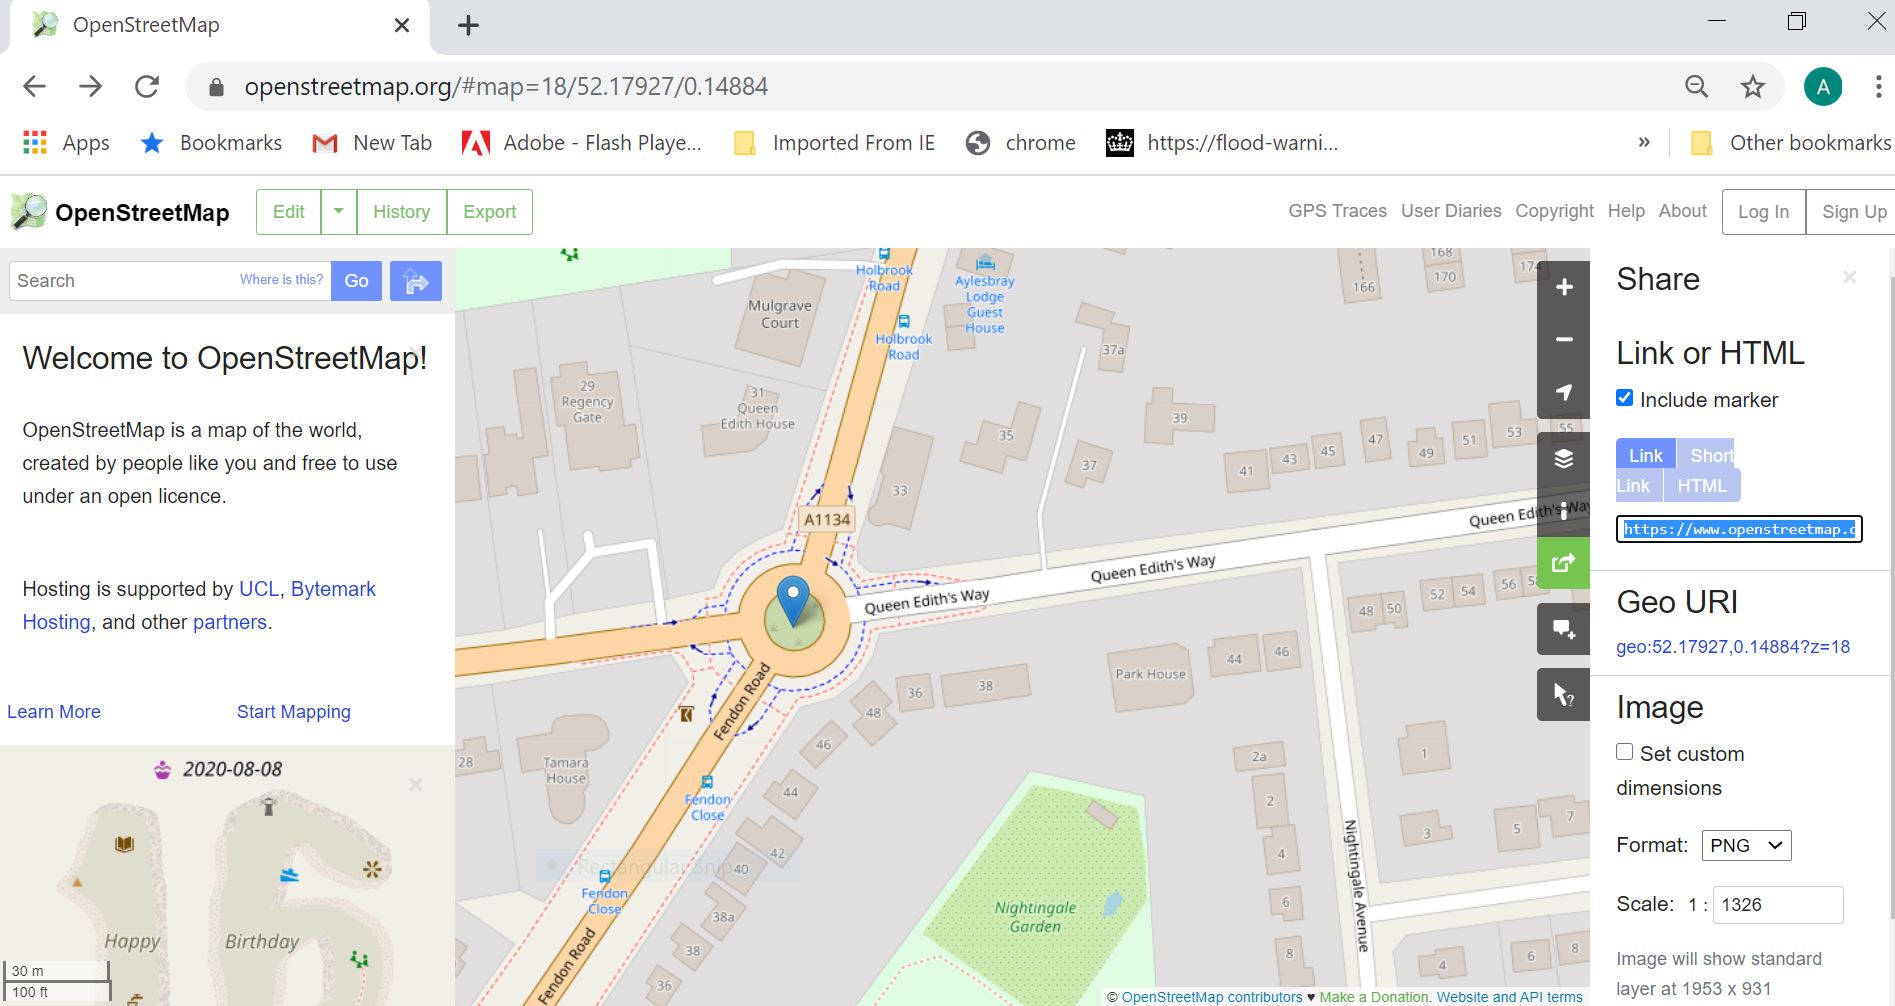Click the map zoom in plus button
The width and height of the screenshot is (1895, 1006).
click(x=1563, y=288)
